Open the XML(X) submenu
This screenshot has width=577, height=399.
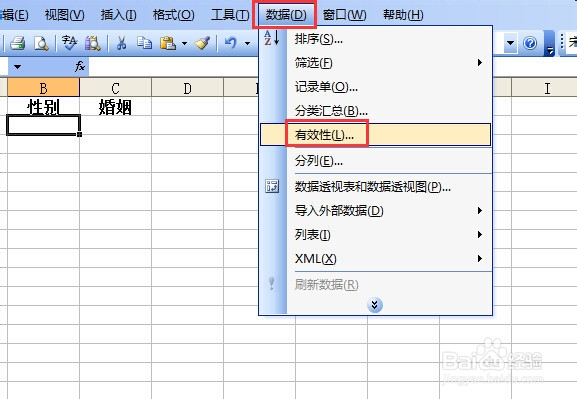375,258
